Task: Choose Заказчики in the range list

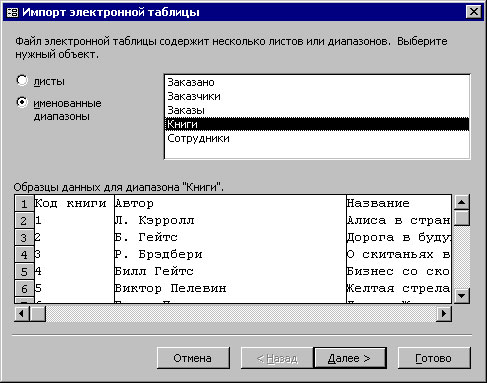Action: coord(317,96)
